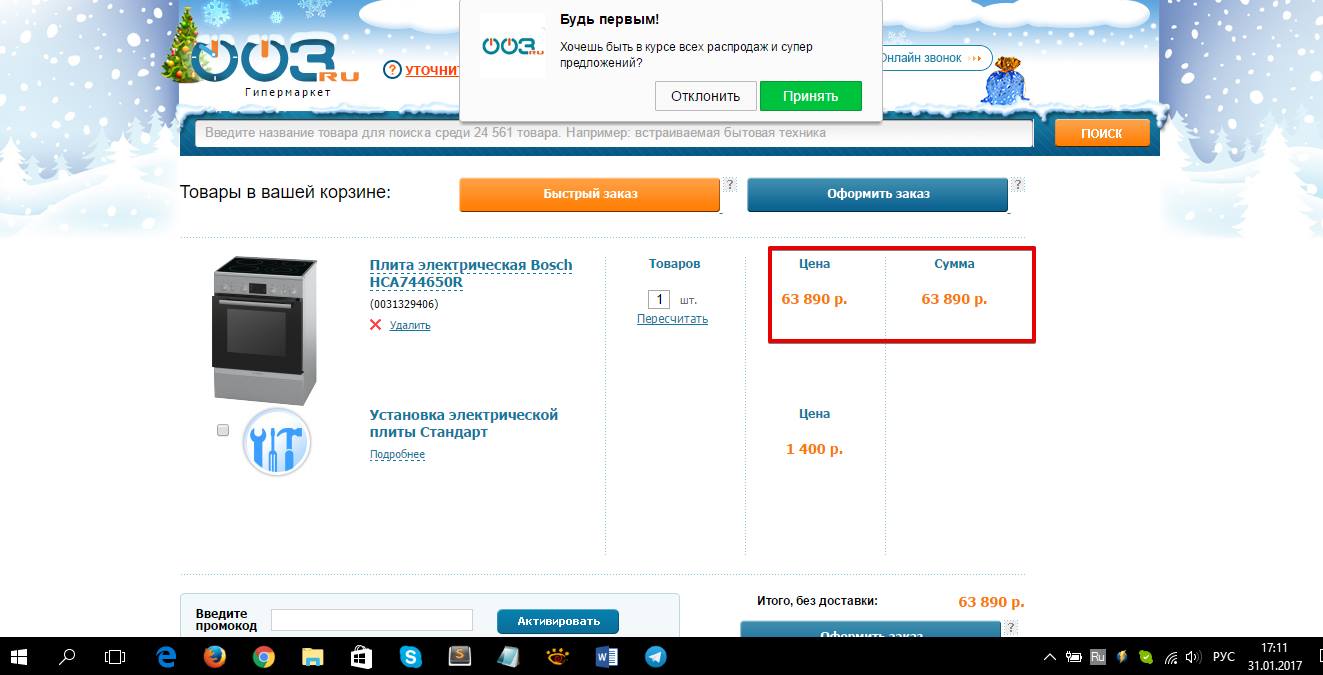Click the 003.ru hypermarket logo
1323x675 pixels.
point(262,62)
